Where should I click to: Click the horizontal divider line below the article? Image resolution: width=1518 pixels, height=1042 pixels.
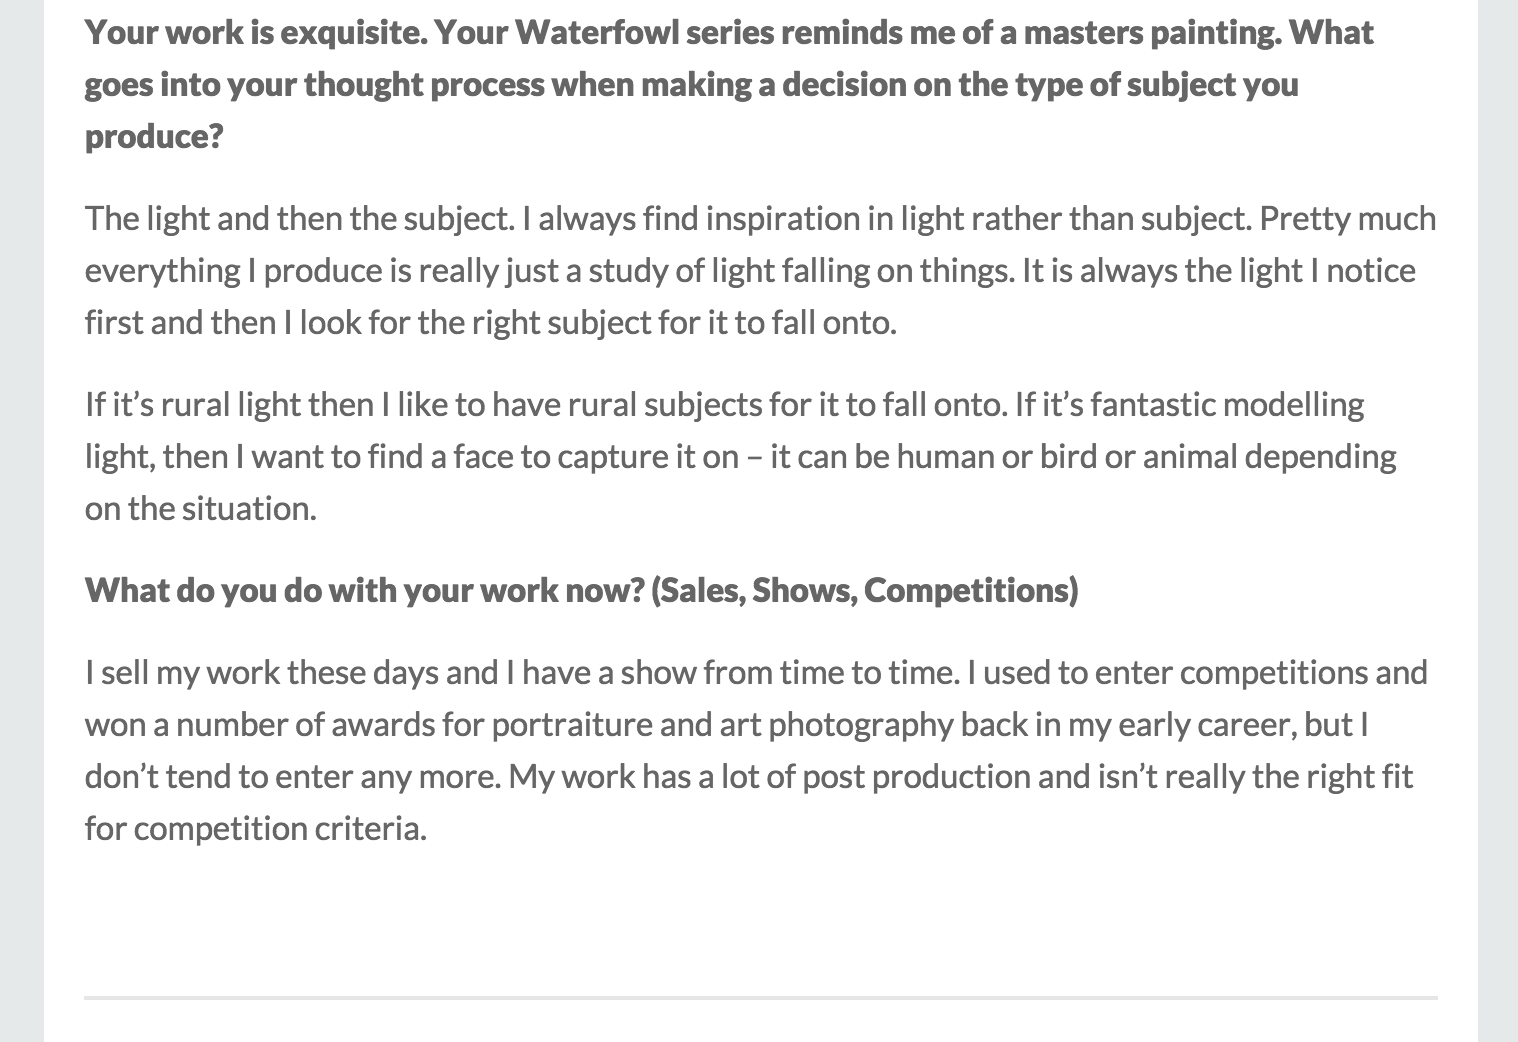[x=760, y=997]
